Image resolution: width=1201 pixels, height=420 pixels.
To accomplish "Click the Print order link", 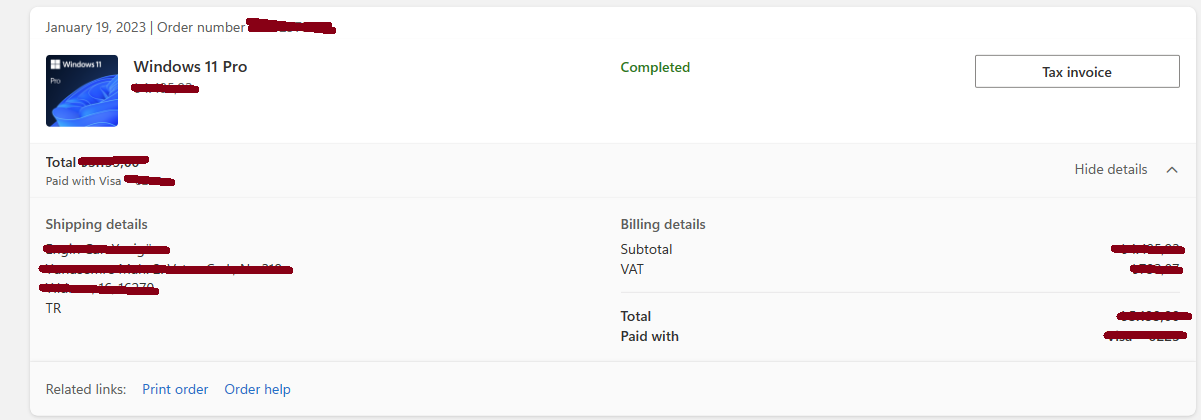I will [x=175, y=389].
